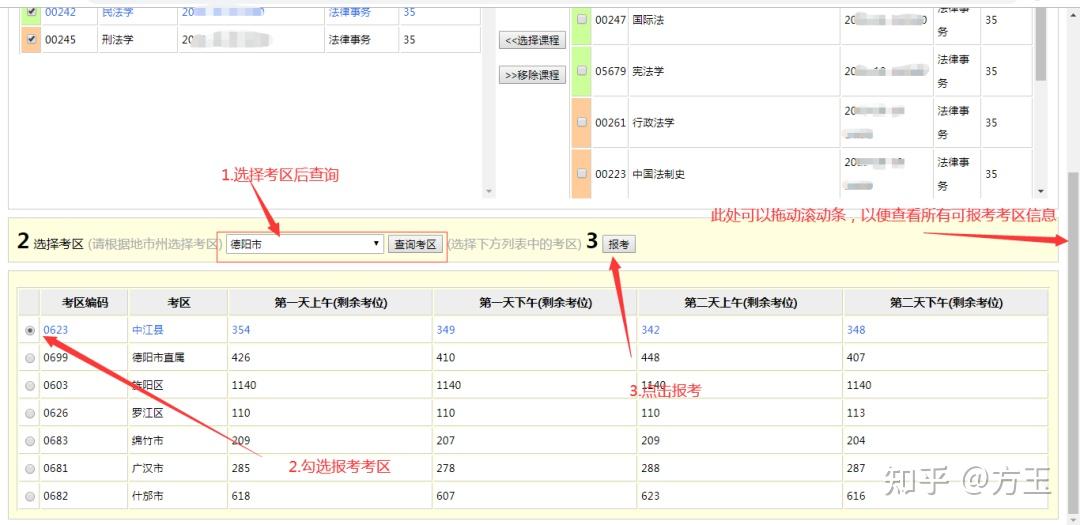This screenshot has height=525, width=1080.
Task: Click the 宪法学 course name
Action: [x=648, y=71]
